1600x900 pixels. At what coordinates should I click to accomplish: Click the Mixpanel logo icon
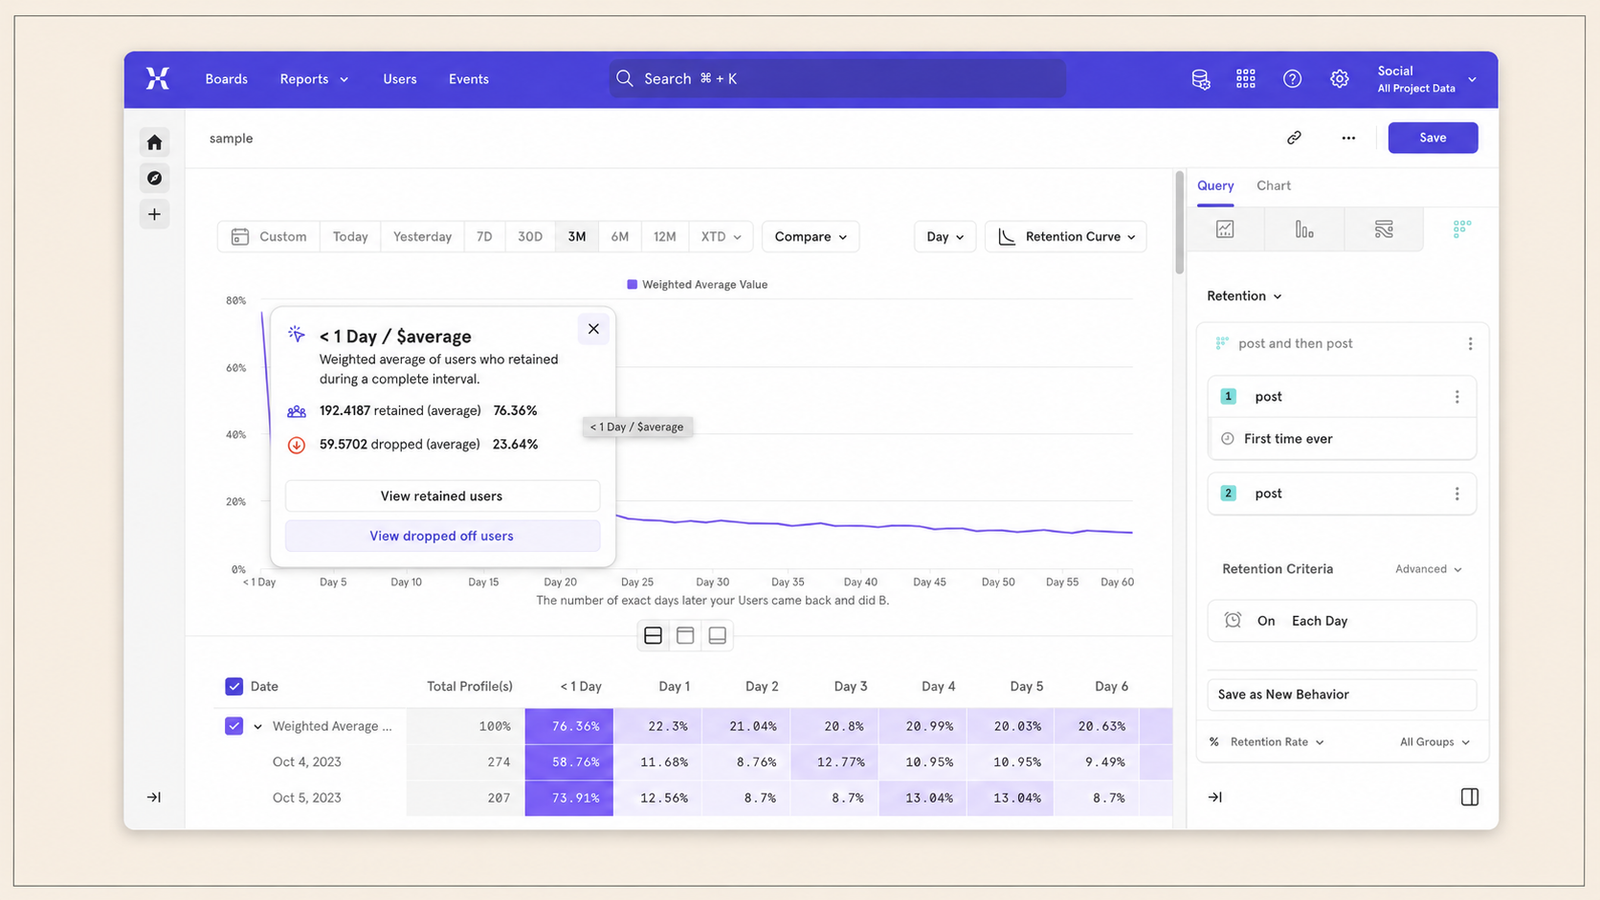coord(158,79)
